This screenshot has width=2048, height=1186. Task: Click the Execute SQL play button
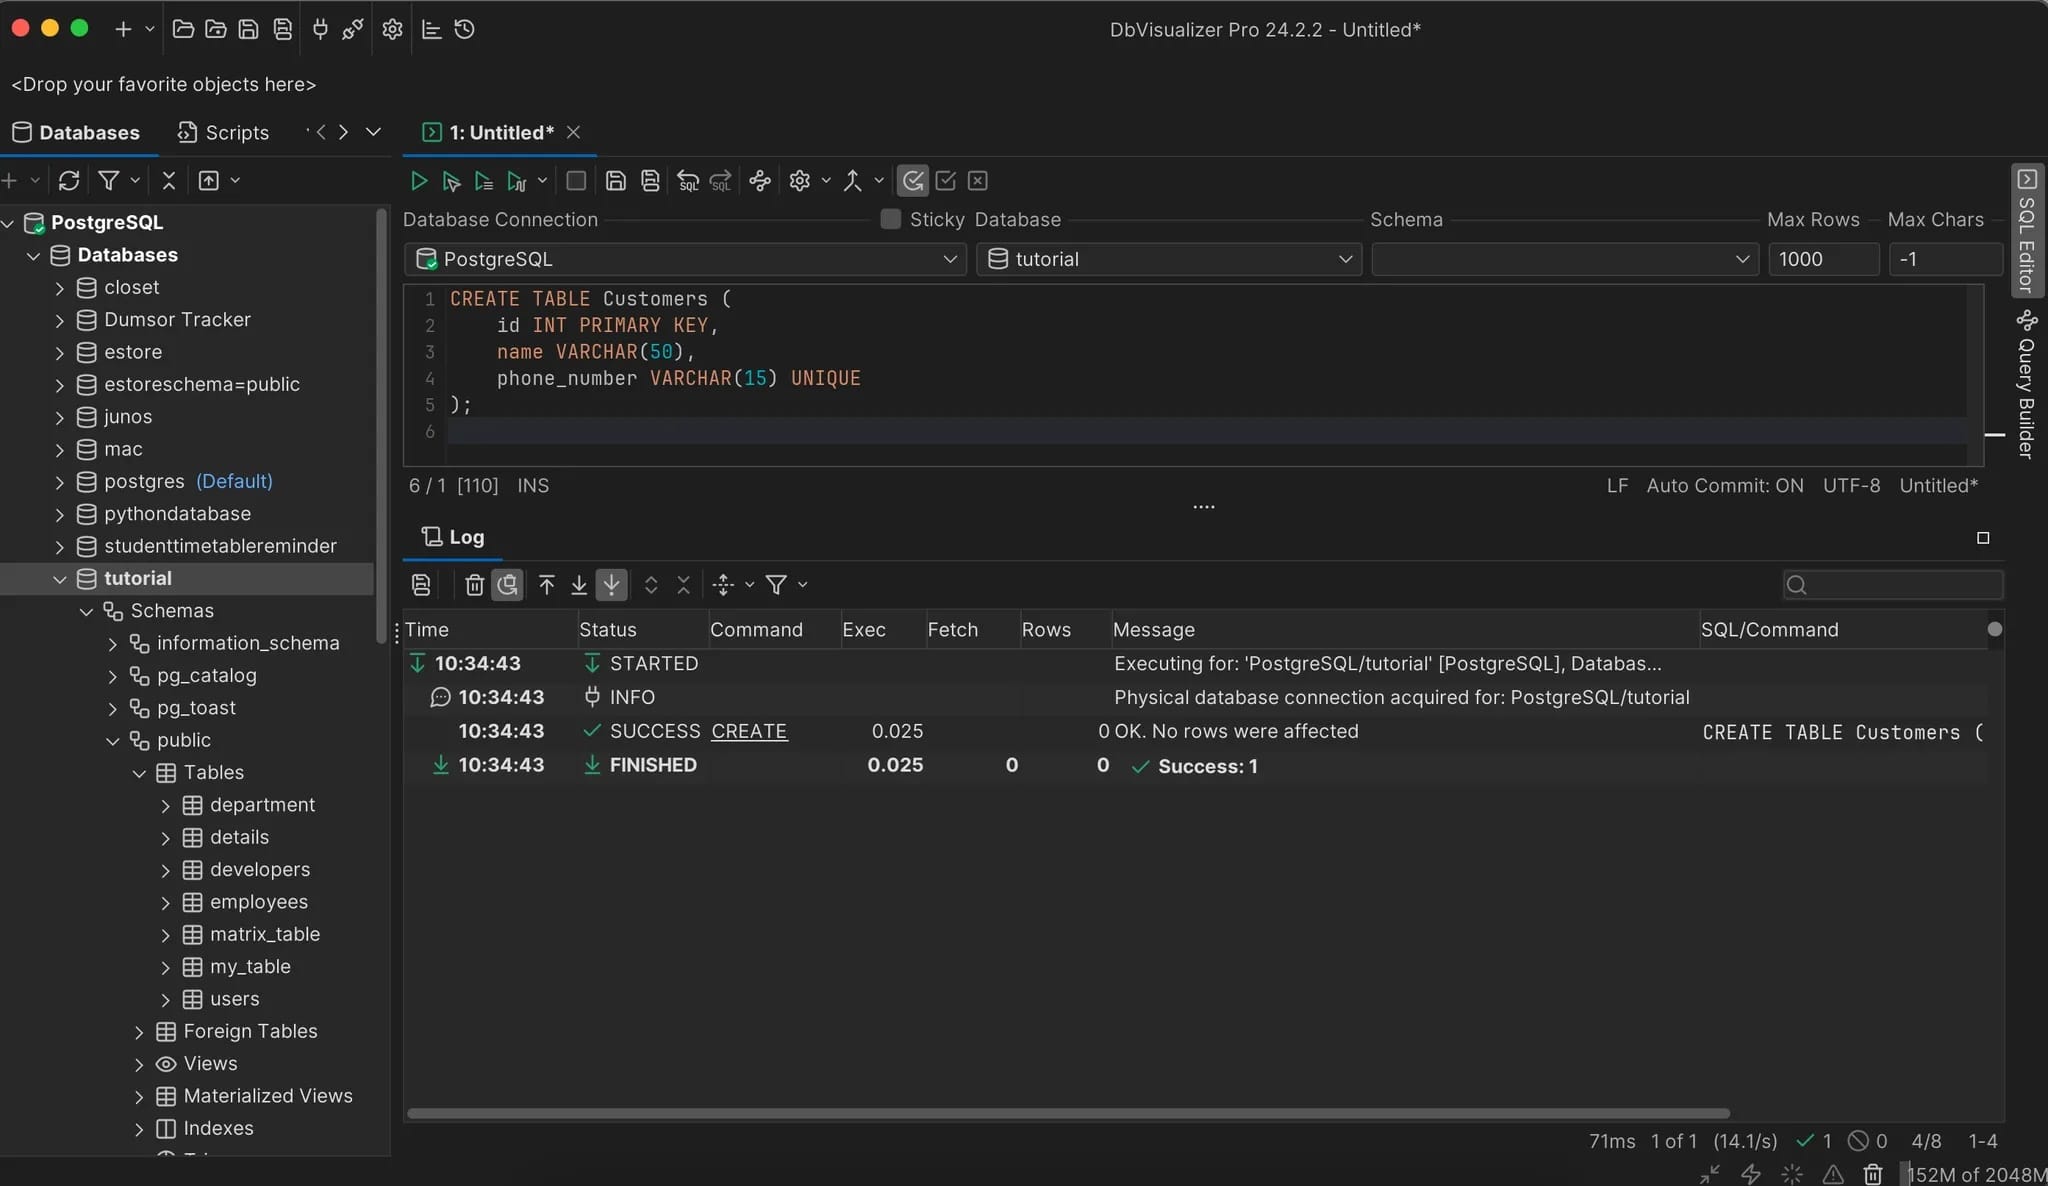(419, 181)
